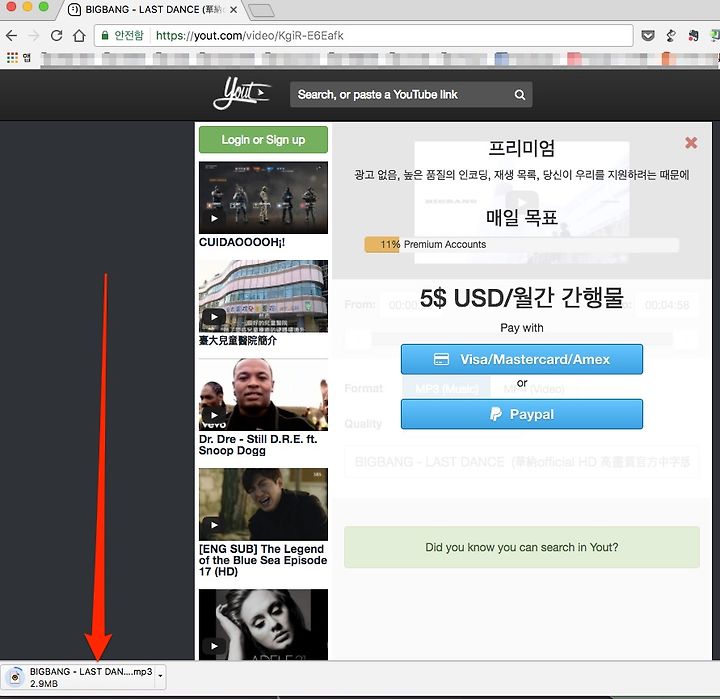The width and height of the screenshot is (720, 699).
Task: Click 'Did you know you can search' banner
Action: (x=522, y=547)
